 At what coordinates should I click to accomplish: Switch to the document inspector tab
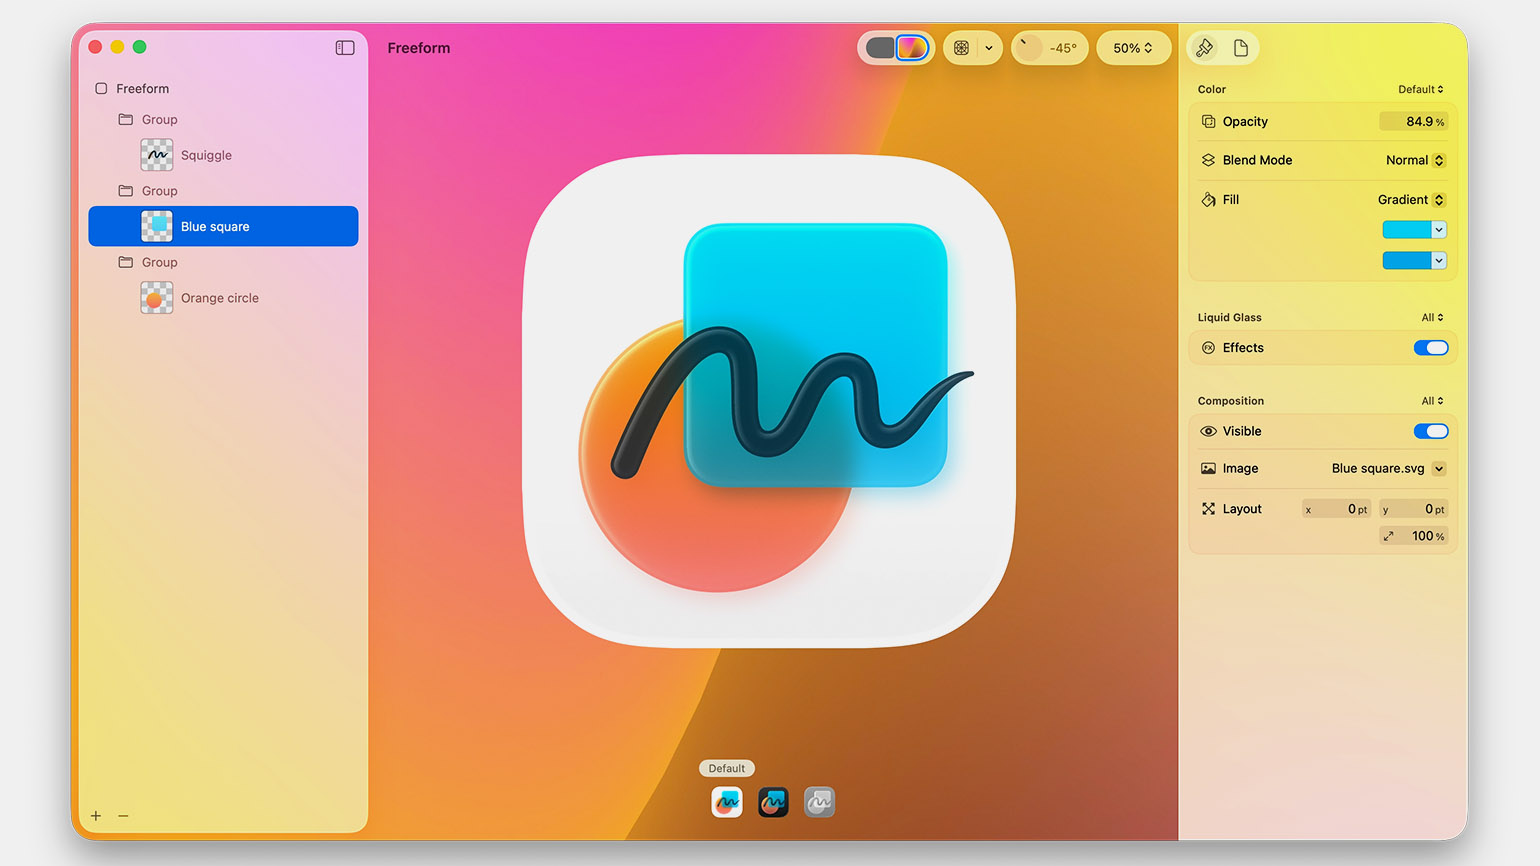[x=1241, y=48]
